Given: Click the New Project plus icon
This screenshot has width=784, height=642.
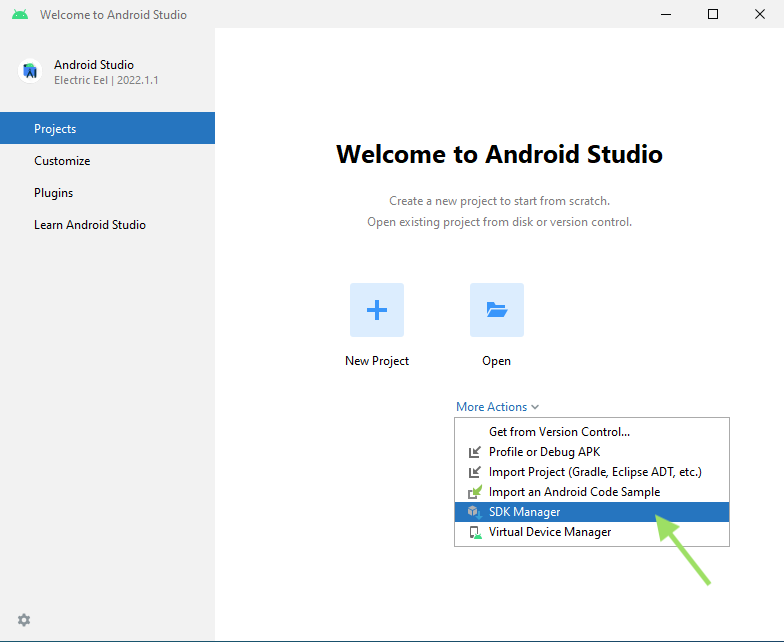Looking at the screenshot, I should (x=376, y=310).
